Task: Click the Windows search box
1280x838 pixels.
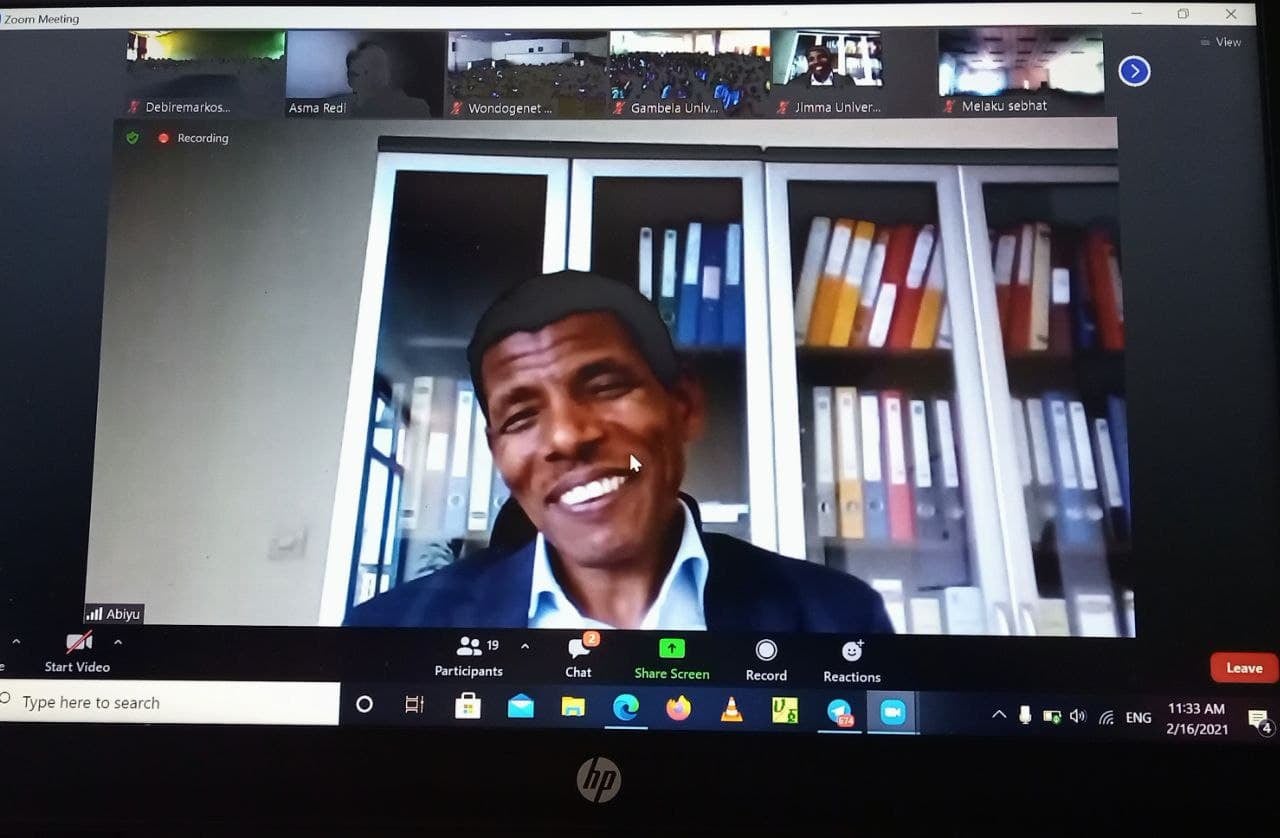Action: [170, 703]
